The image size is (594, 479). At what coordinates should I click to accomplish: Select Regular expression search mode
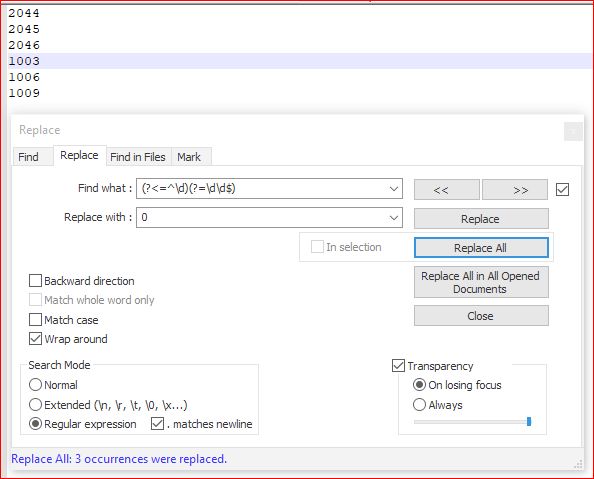tap(35, 423)
